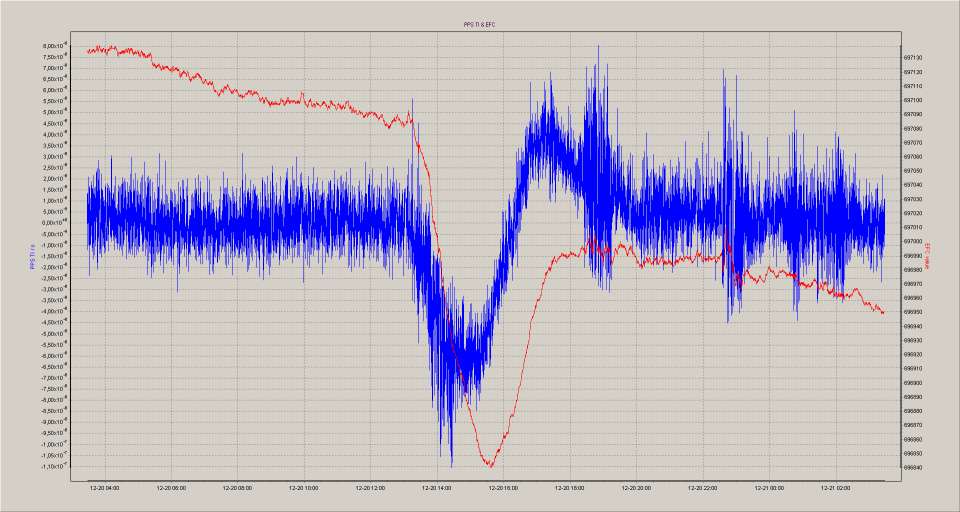Click the red curve's starting point at top left

coord(88,51)
